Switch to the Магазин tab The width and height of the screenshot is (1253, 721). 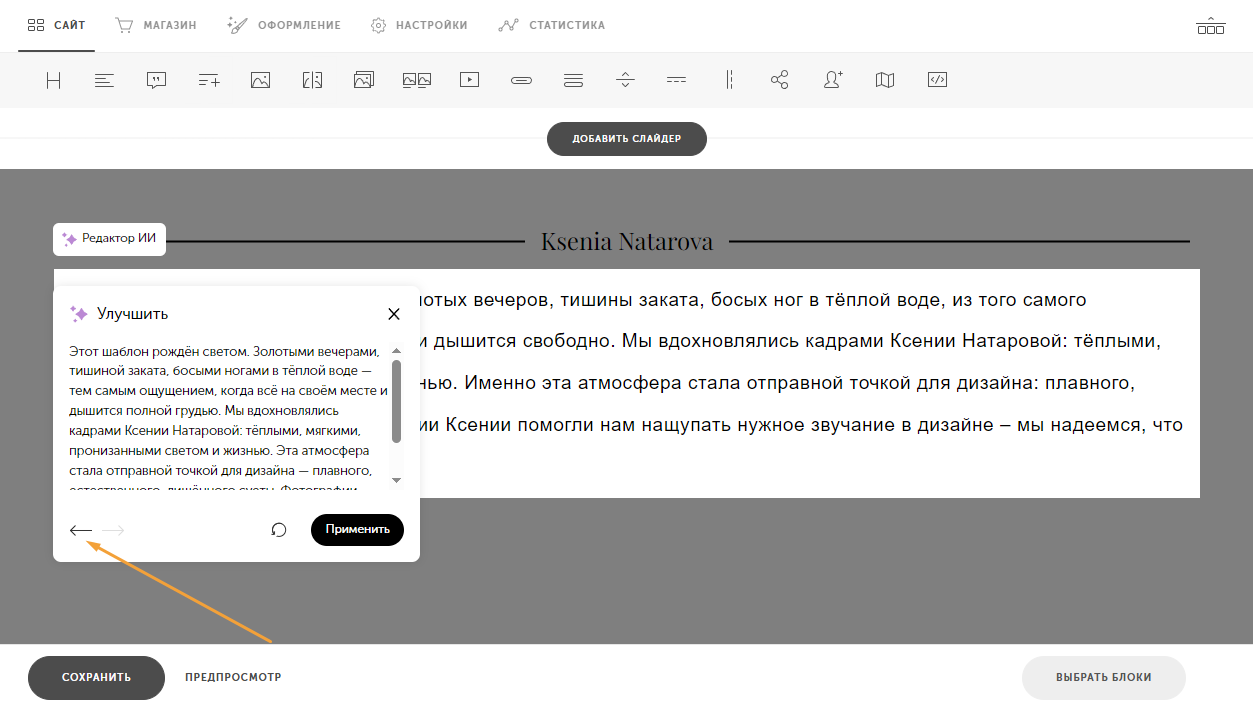click(155, 24)
